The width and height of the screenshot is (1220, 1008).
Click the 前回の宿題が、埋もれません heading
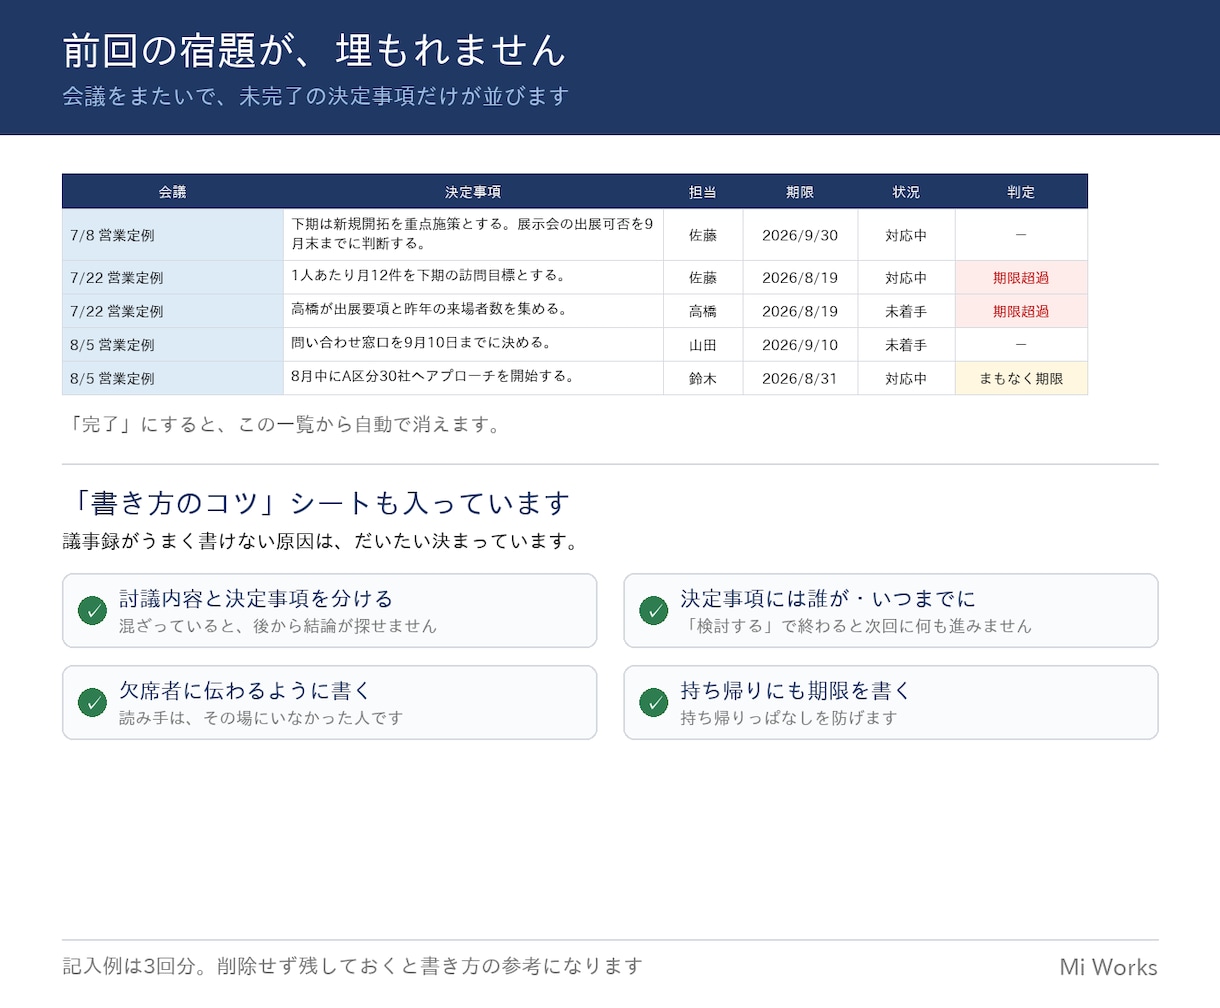pos(314,50)
